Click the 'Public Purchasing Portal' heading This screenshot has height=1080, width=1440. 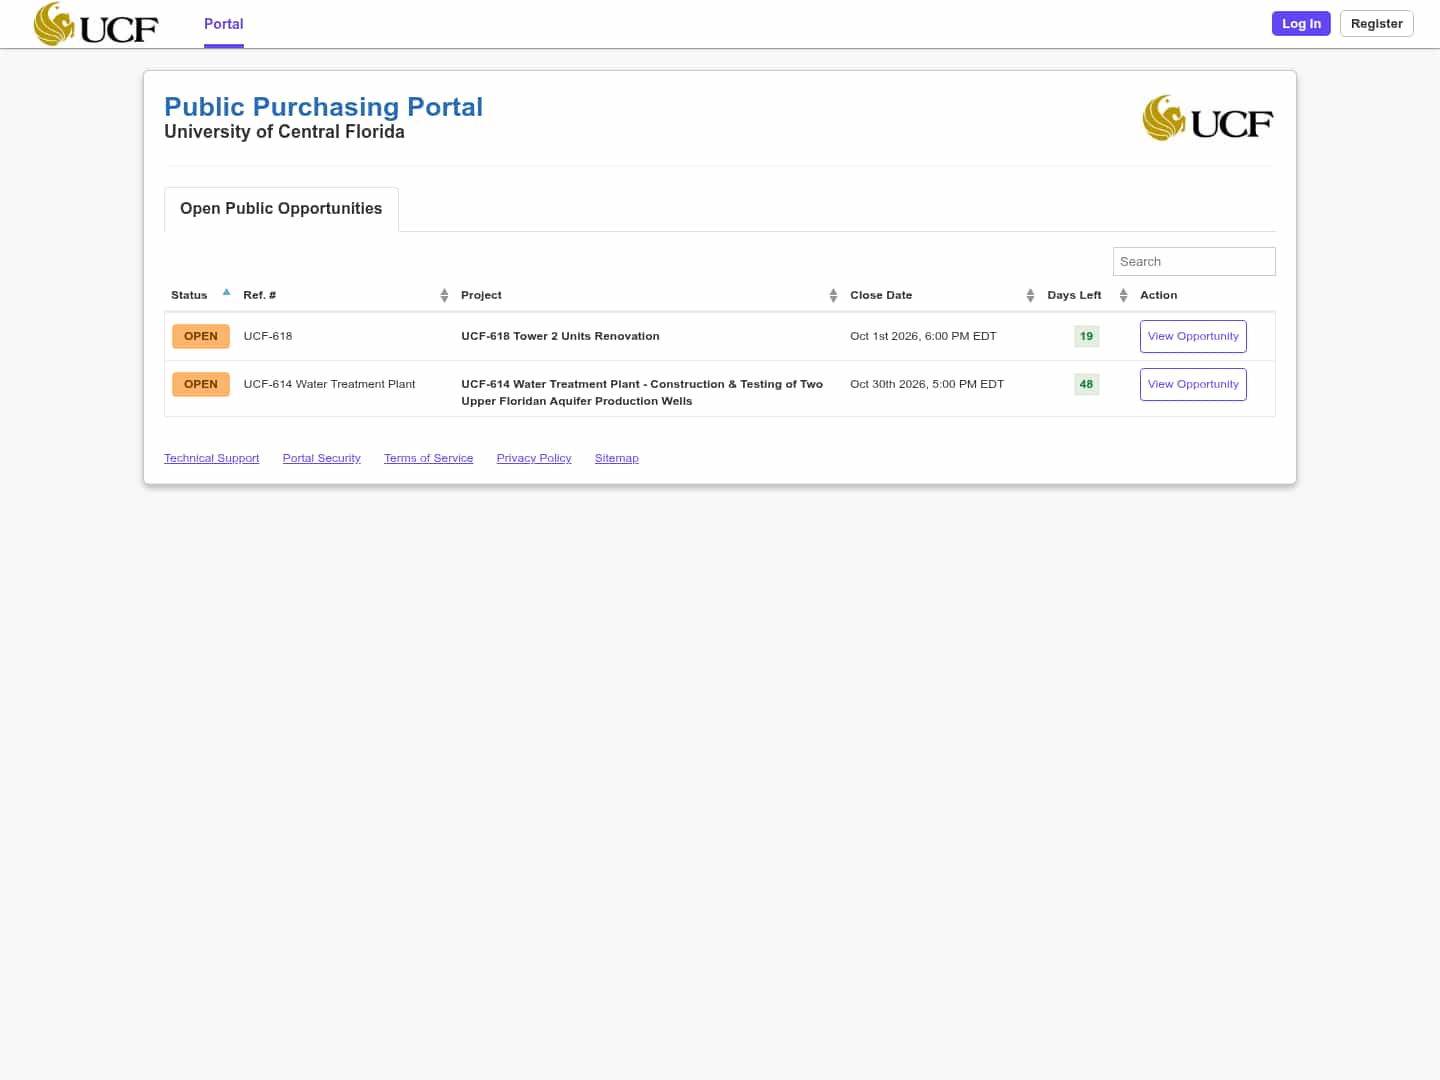324,107
